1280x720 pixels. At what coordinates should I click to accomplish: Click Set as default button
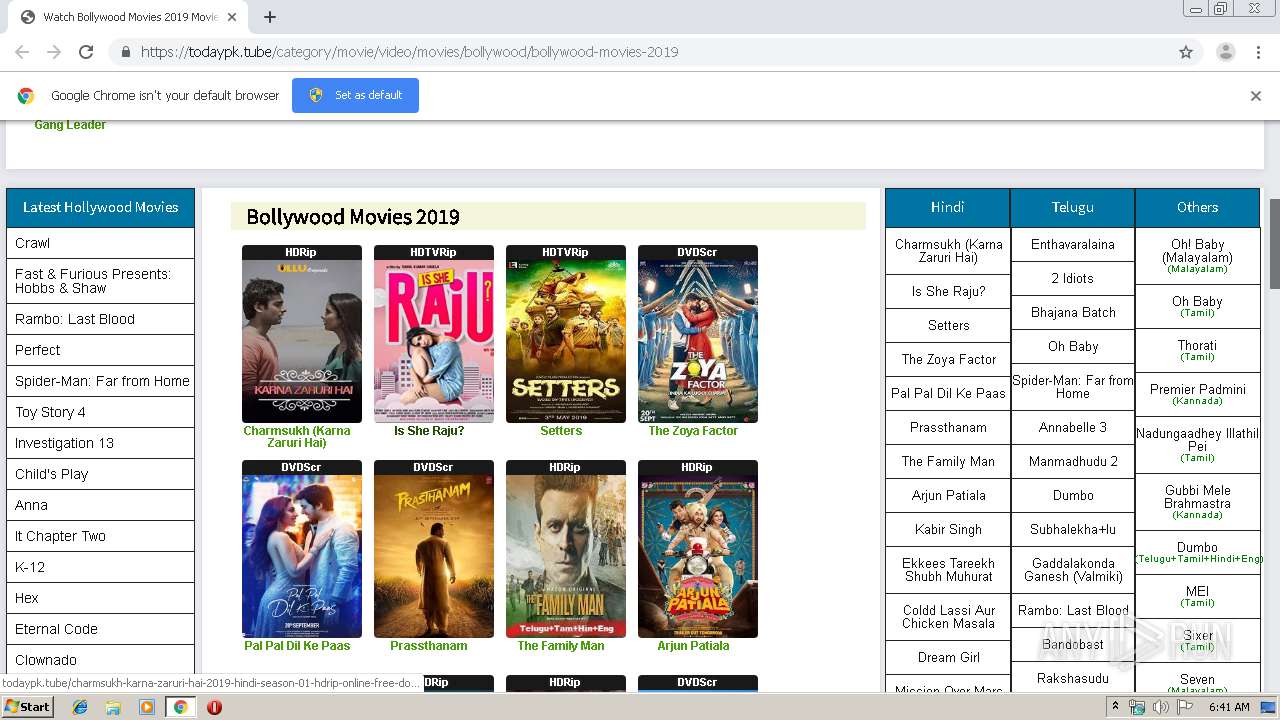[x=355, y=95]
